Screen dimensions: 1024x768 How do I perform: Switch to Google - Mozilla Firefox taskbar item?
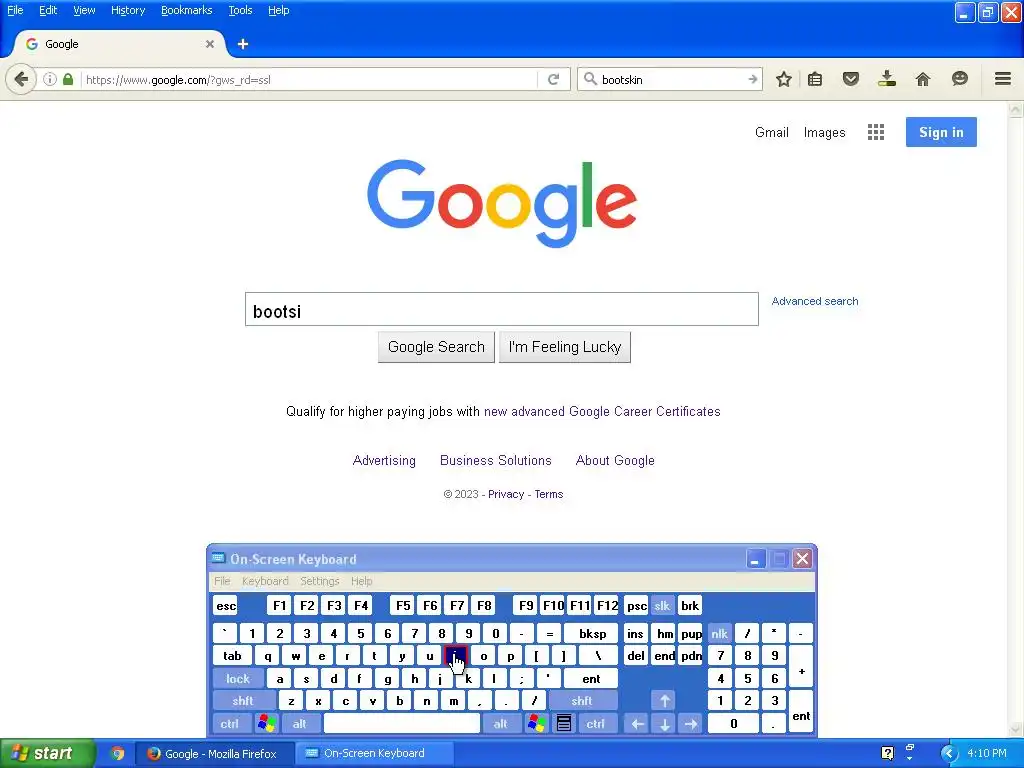coord(215,754)
